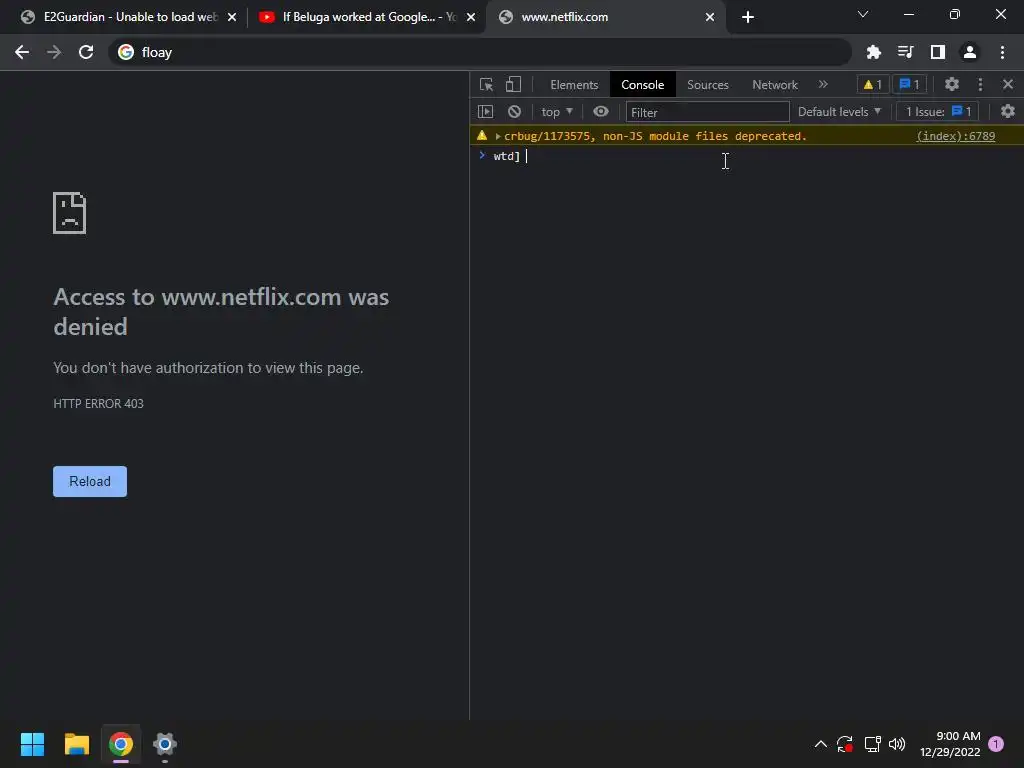Open the profile avatar menu
This screenshot has width=1024, height=768.
click(970, 52)
